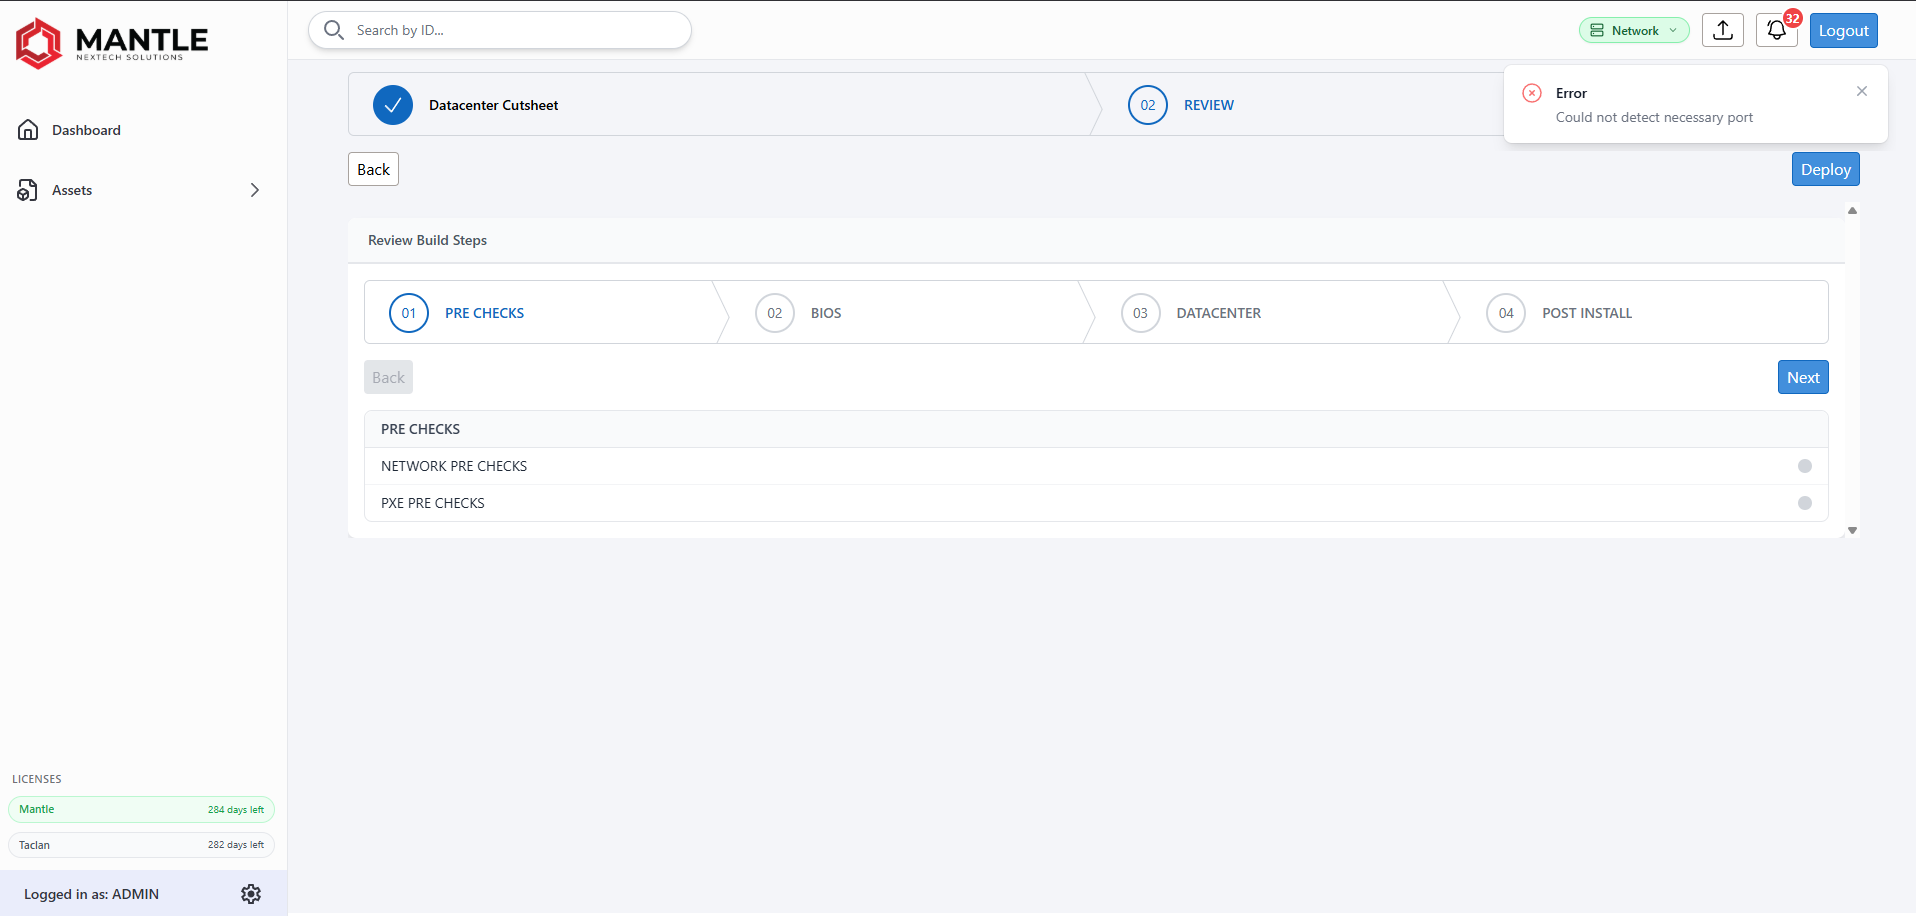The width and height of the screenshot is (1916, 916).
Task: Click the Deploy button
Action: coord(1826,169)
